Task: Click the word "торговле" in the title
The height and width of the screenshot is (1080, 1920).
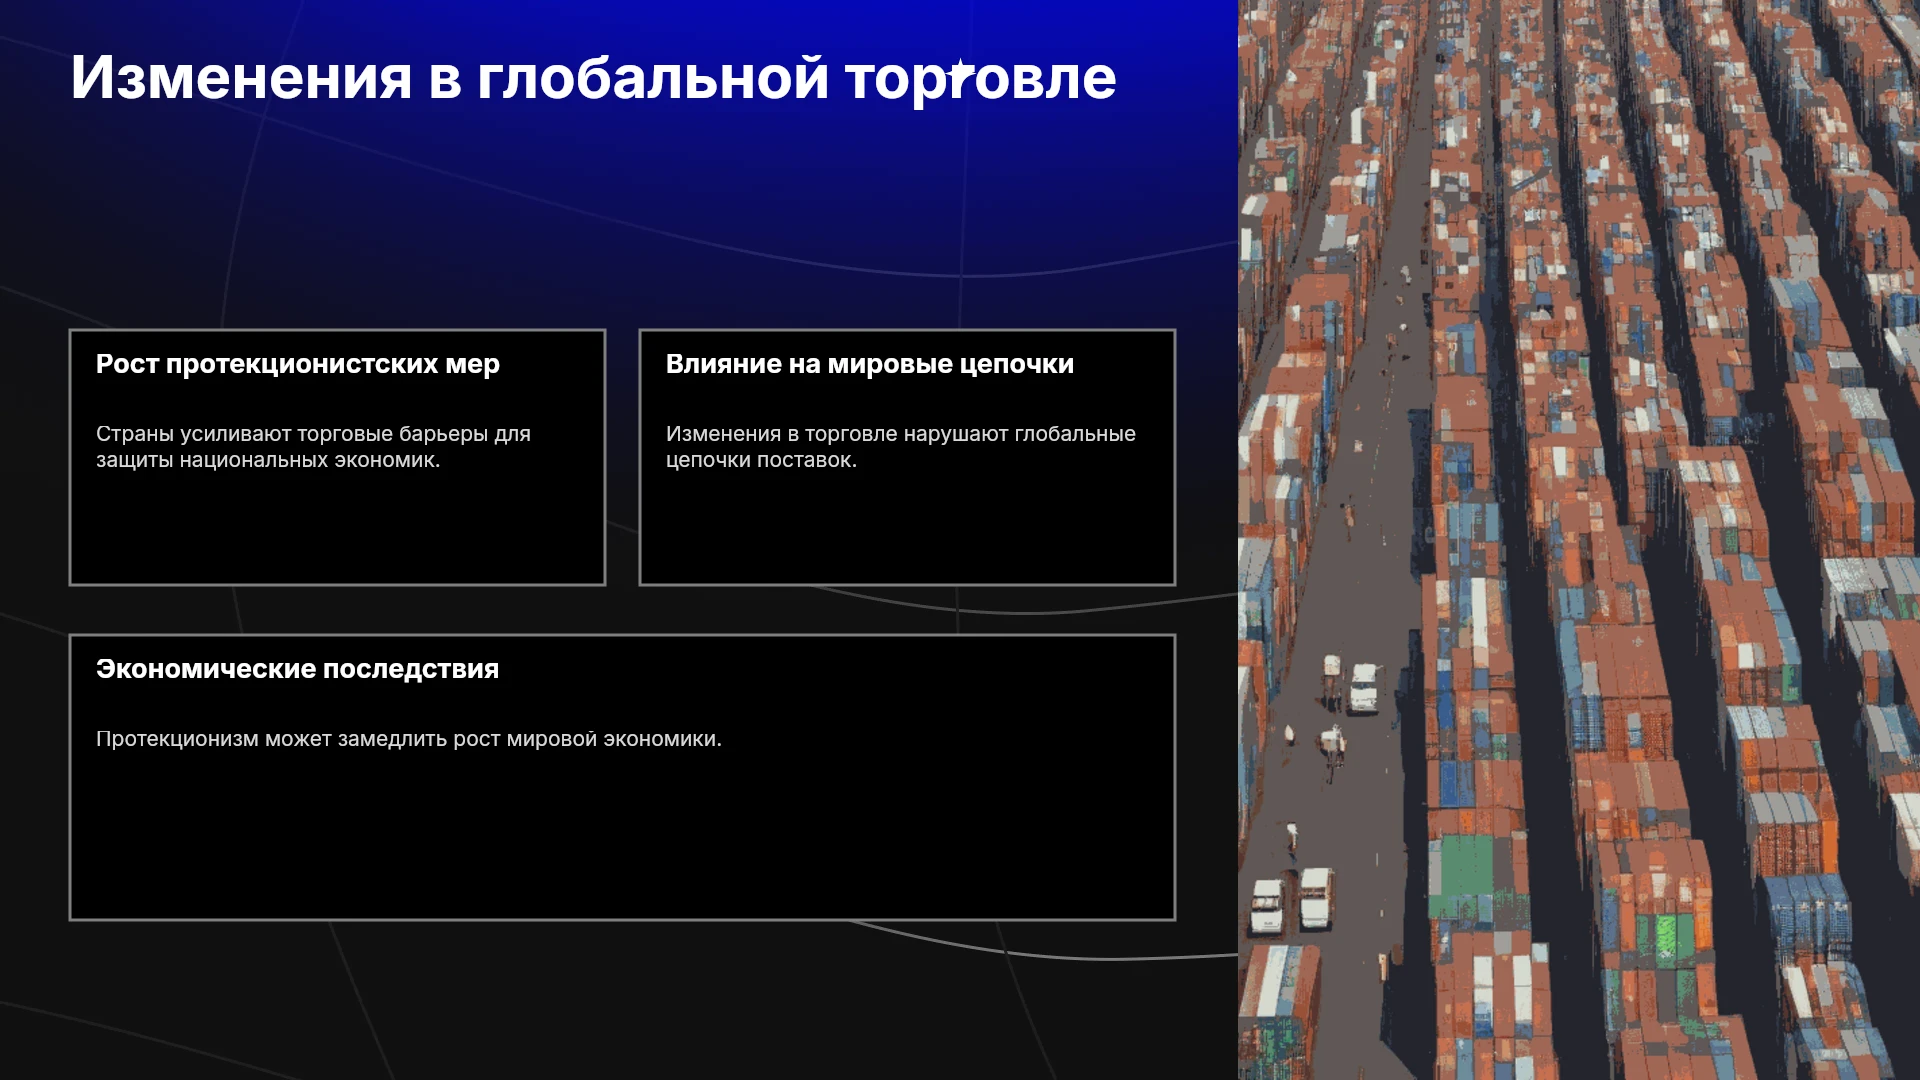Action: coord(980,78)
